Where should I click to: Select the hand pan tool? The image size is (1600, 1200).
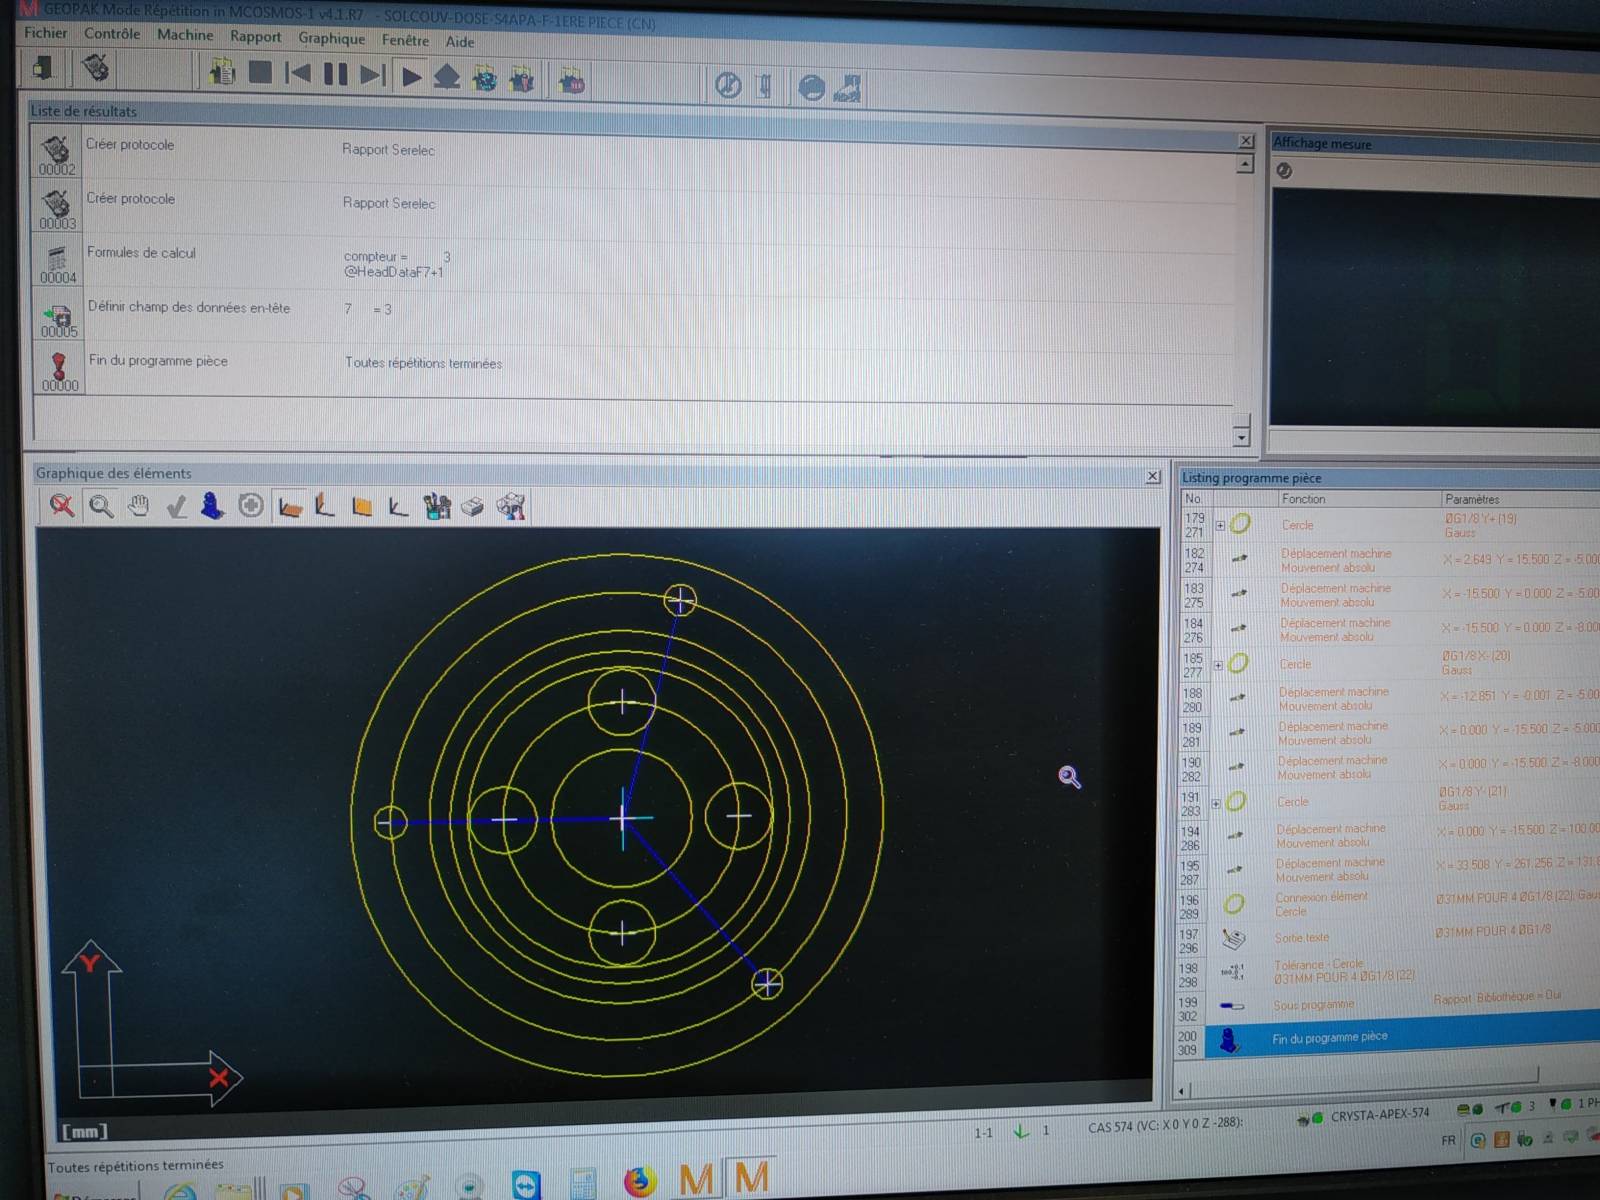tap(139, 507)
